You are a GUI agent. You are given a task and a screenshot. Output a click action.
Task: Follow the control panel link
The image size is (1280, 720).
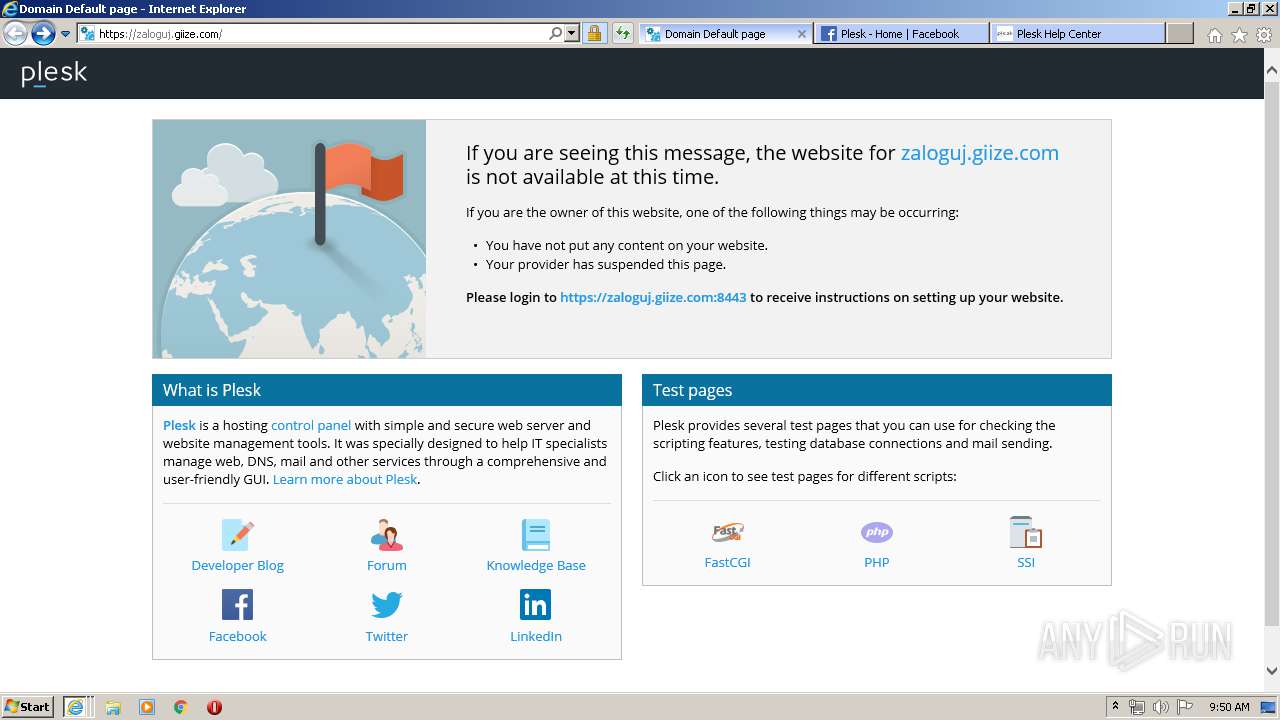click(311, 425)
